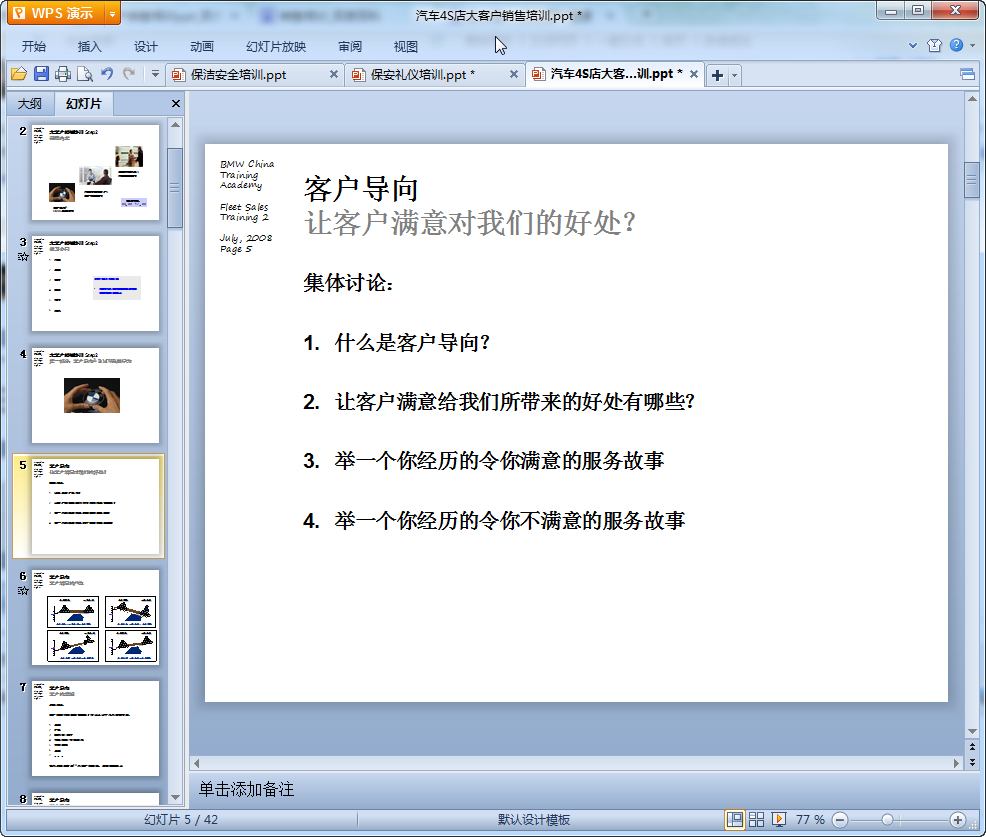The width and height of the screenshot is (986, 837).
Task: Expand the quick access toolbar dropdown
Action: 155,74
